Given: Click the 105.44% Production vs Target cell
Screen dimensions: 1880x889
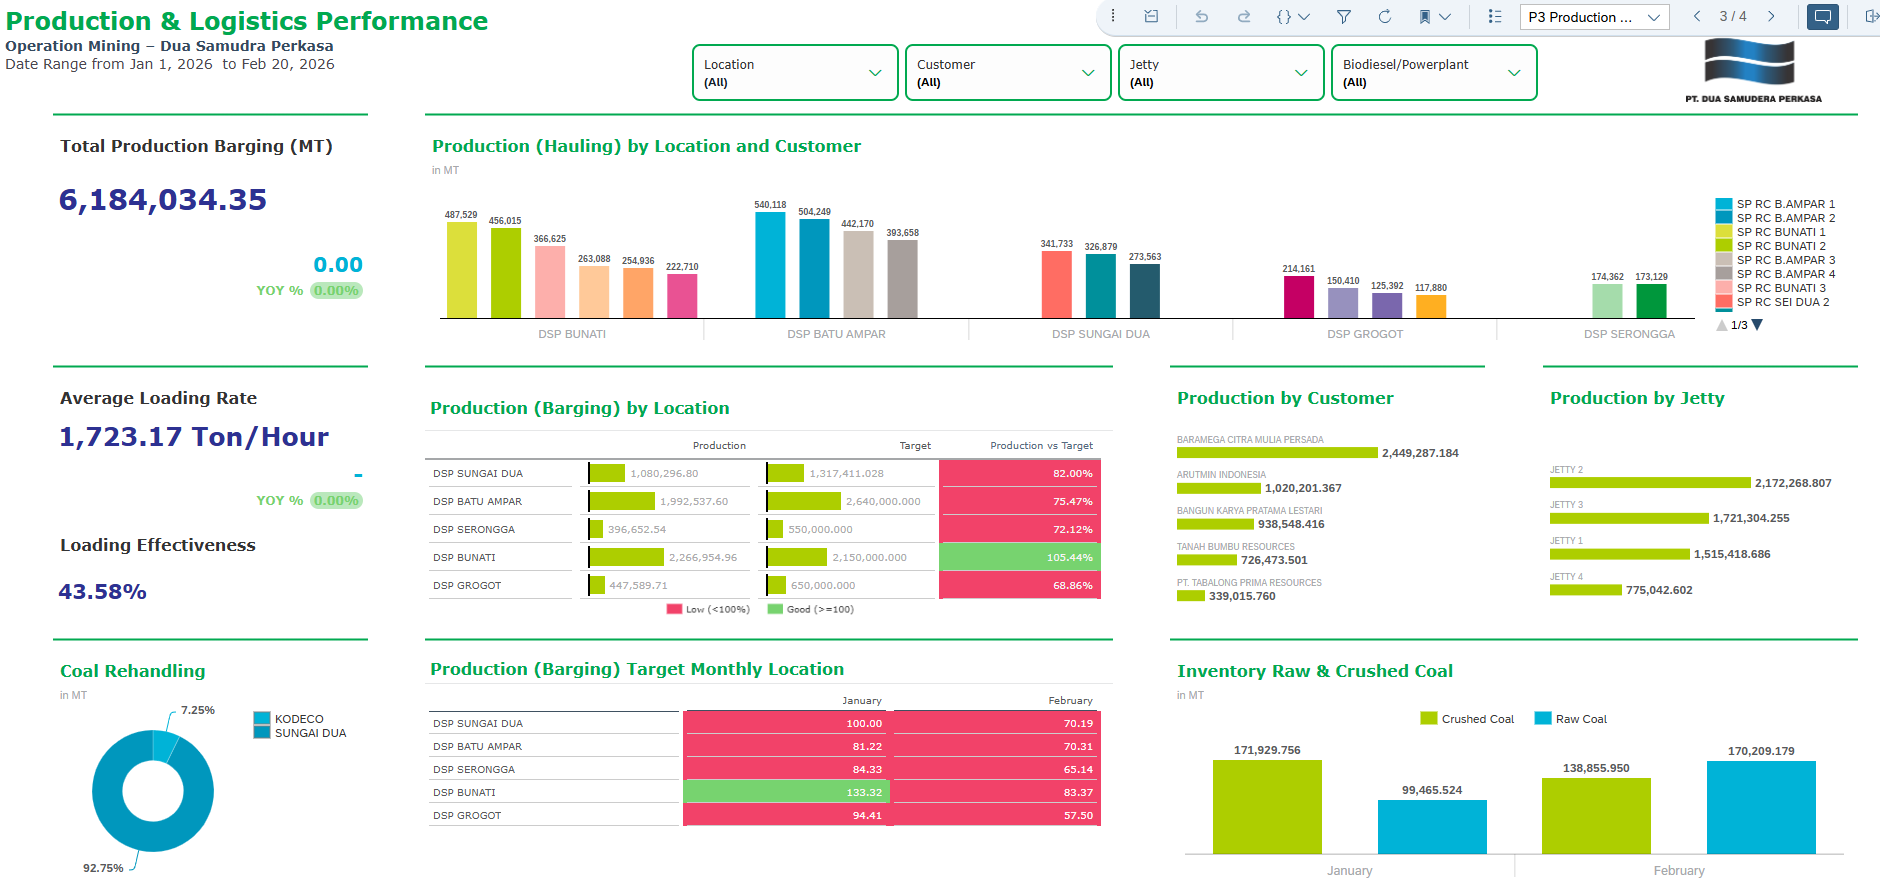Looking at the screenshot, I should click(x=1020, y=557).
